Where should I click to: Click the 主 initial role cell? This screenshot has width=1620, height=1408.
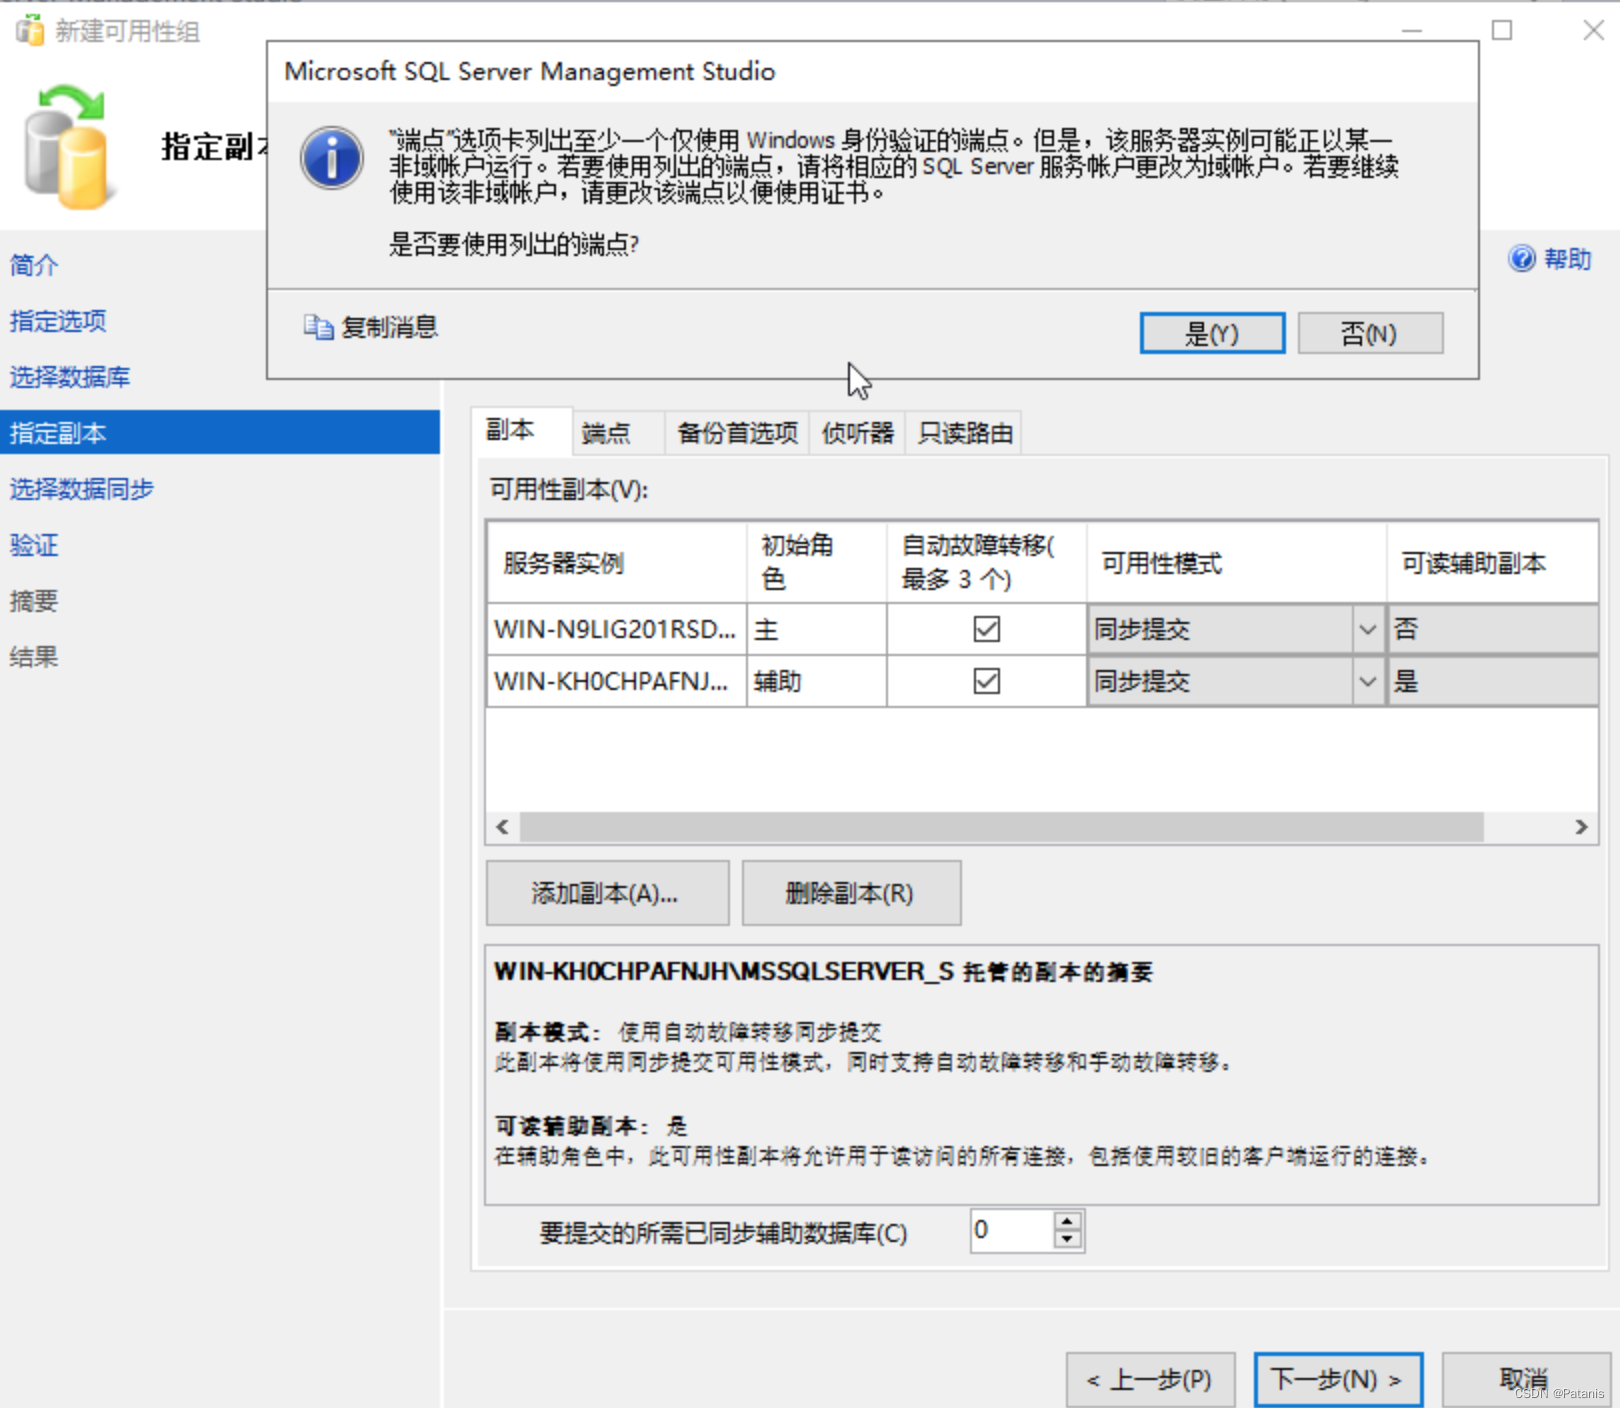tap(816, 629)
